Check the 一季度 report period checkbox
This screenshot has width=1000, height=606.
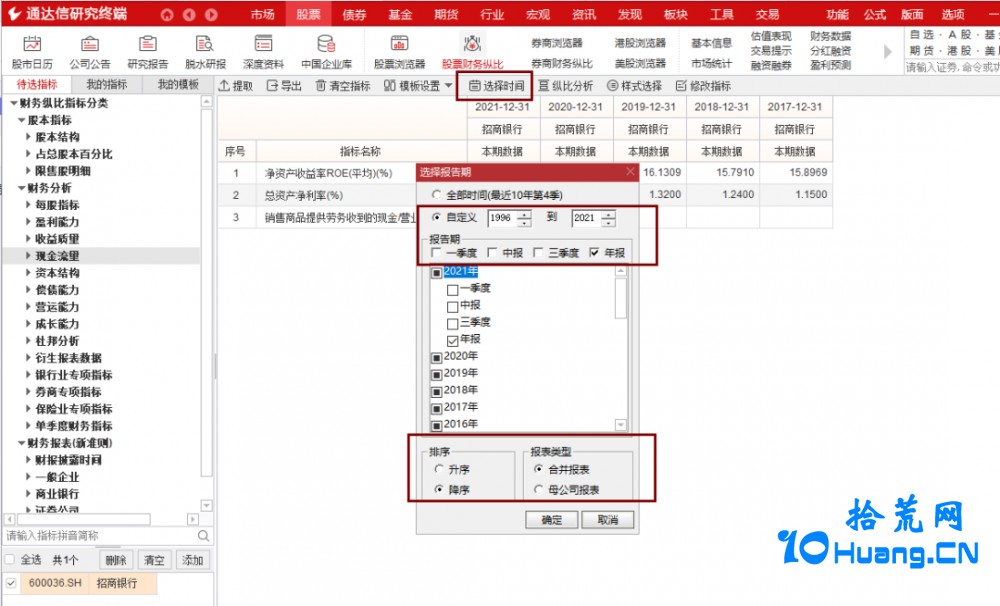tap(436, 253)
